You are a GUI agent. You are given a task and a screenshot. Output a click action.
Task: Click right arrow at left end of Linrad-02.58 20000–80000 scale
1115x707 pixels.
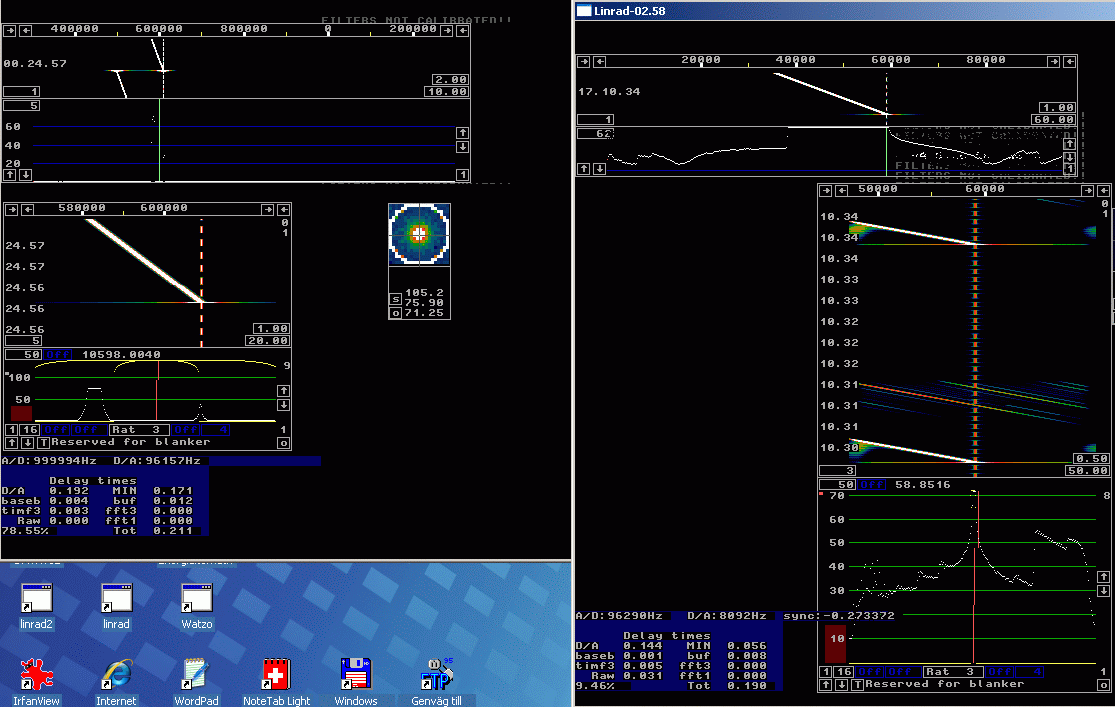(584, 62)
